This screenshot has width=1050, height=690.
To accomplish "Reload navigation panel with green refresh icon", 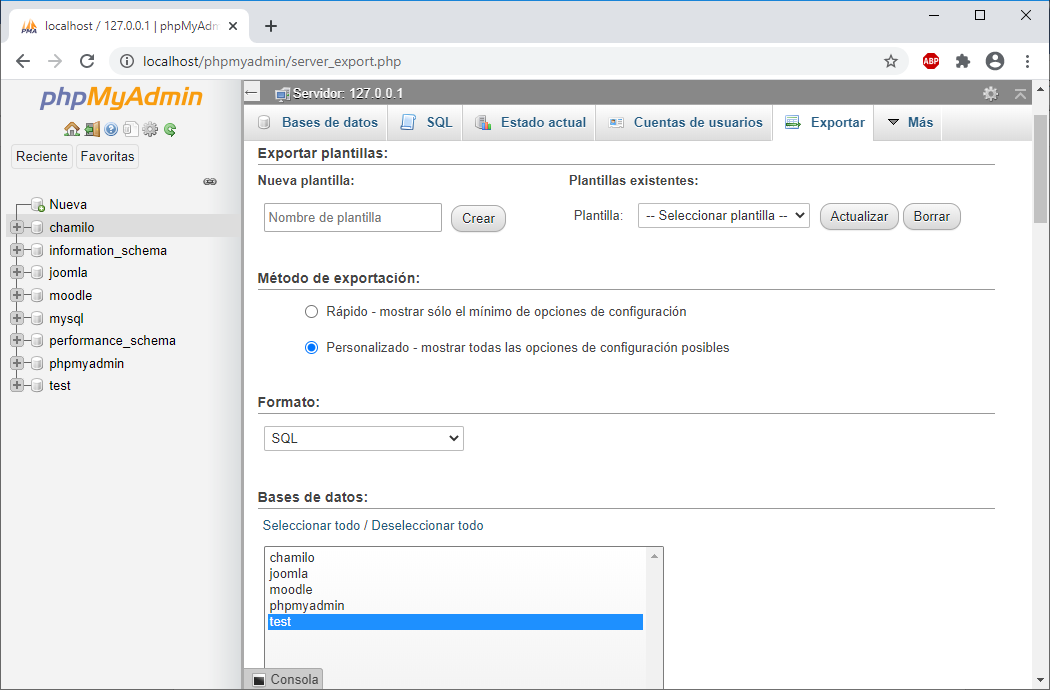I will (170, 129).
